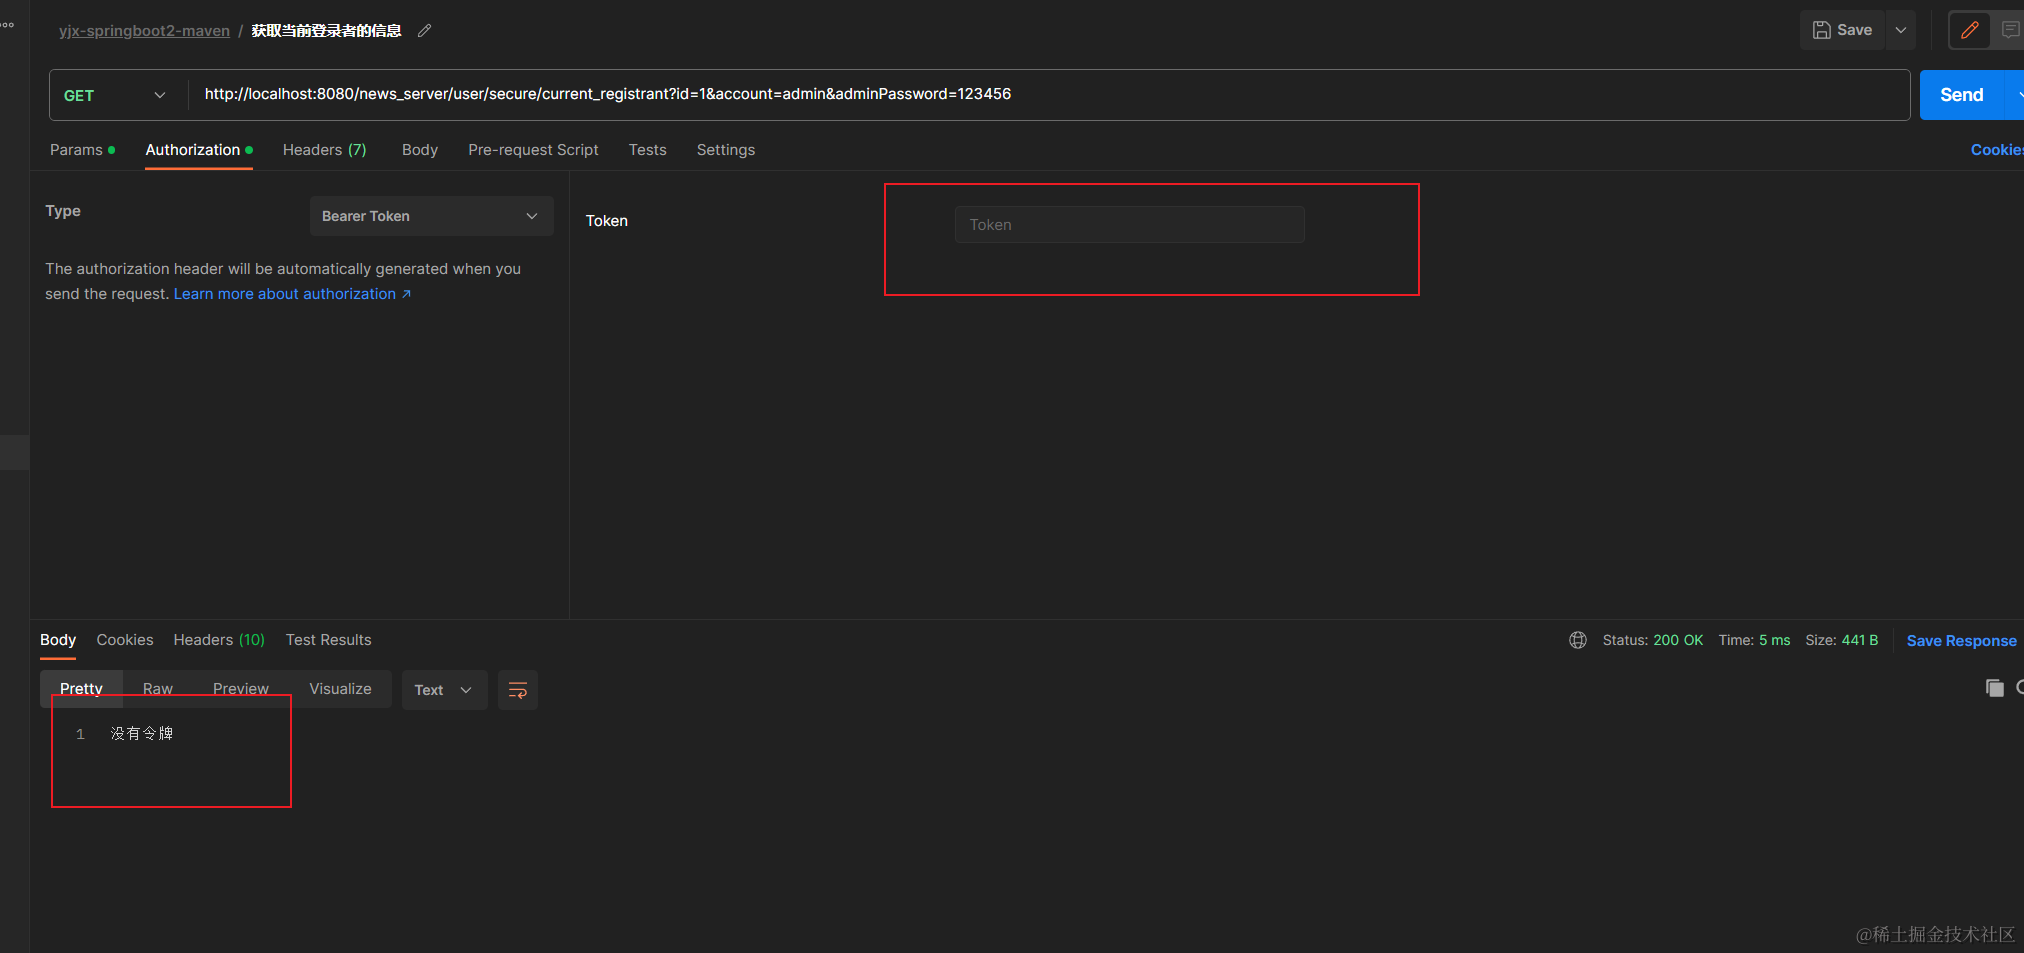Open the request Body tab
This screenshot has height=953, width=2024.
pos(420,150)
